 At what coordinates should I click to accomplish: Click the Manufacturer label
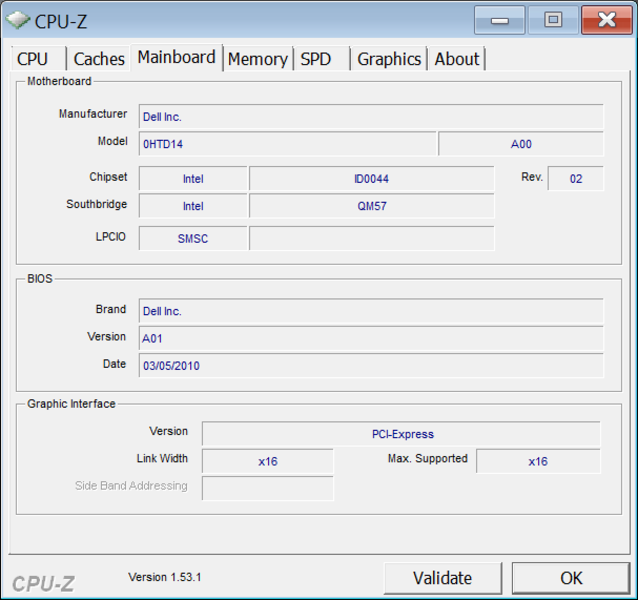93,113
